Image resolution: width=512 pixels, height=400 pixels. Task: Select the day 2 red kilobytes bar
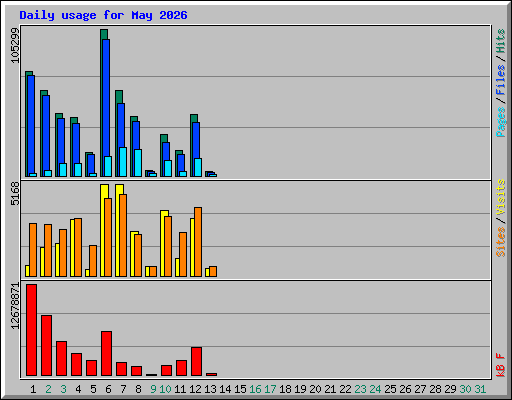46,346
